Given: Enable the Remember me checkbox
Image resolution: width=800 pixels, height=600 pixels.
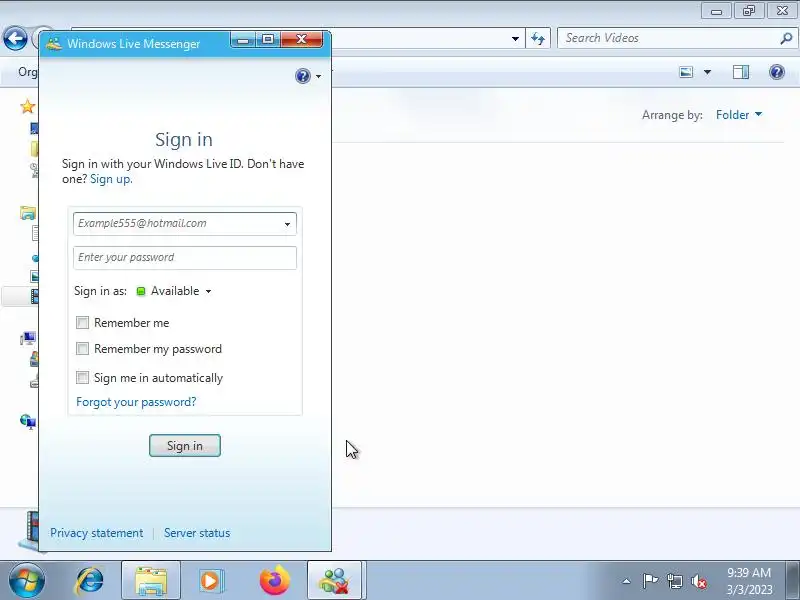Looking at the screenshot, I should click(82, 322).
